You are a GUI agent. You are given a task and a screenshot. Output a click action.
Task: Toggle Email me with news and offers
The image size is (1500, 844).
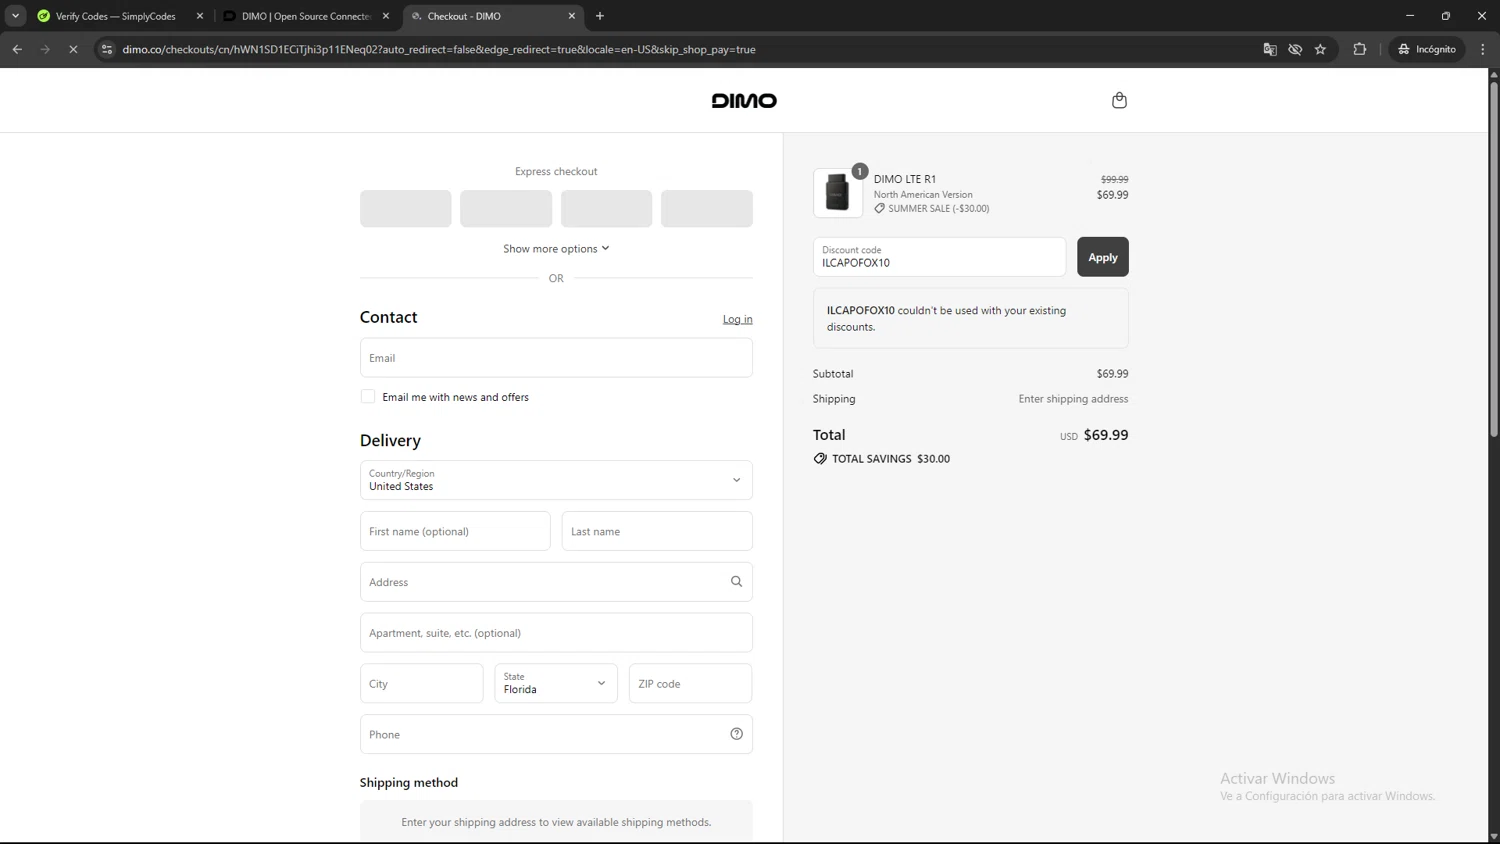click(x=368, y=397)
